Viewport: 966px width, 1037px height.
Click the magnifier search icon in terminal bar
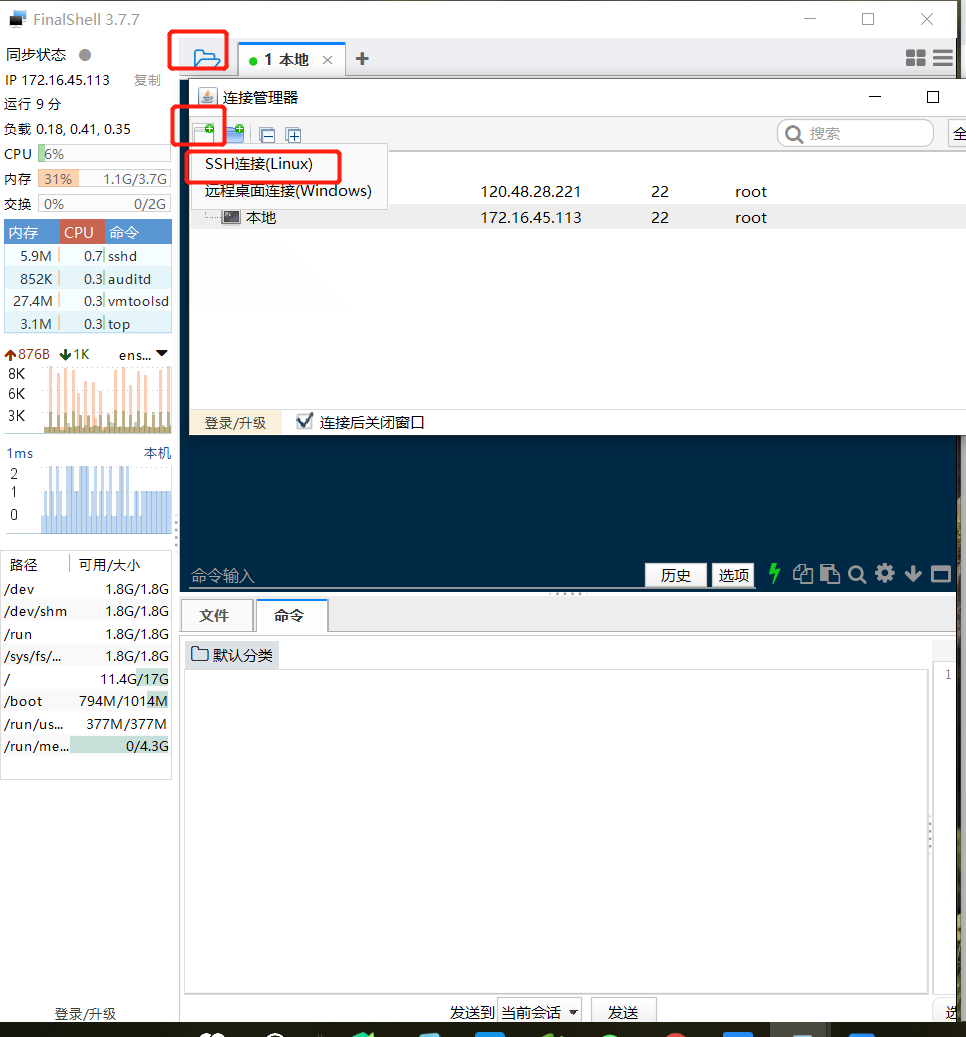(857, 574)
